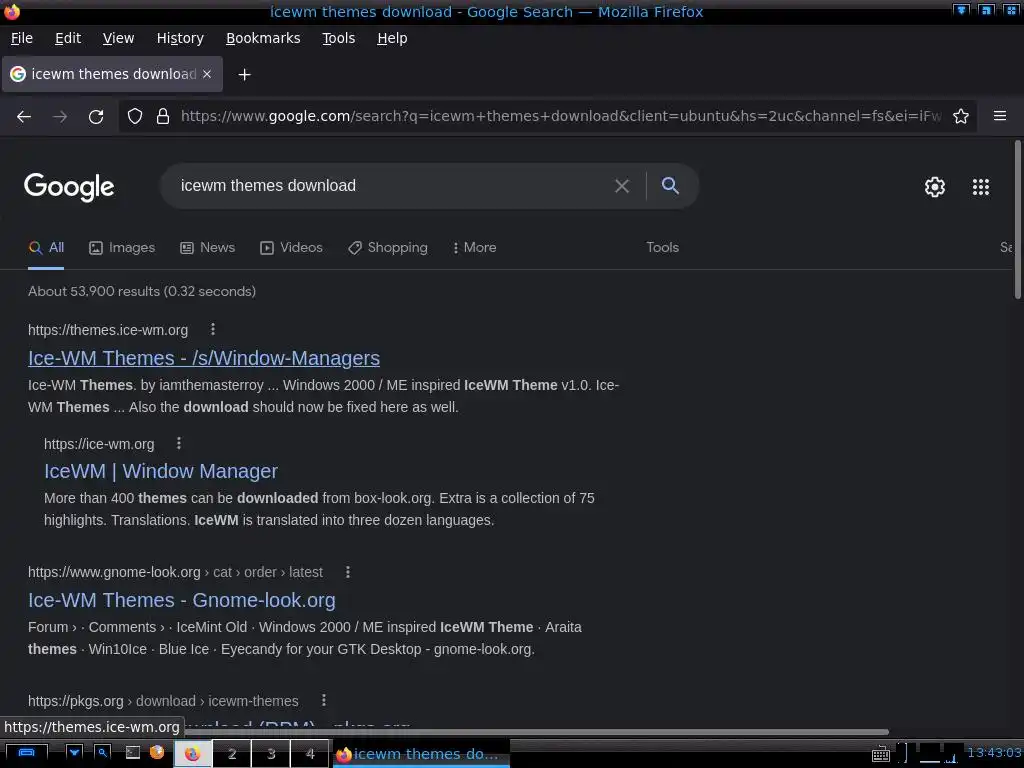
Task: Open Ice-WM Themes Gnome-look.org result
Action: click(182, 600)
